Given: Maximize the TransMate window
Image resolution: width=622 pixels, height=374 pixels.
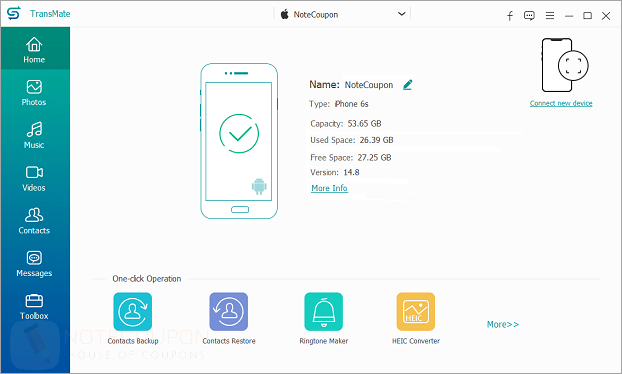Looking at the screenshot, I should [587, 15].
